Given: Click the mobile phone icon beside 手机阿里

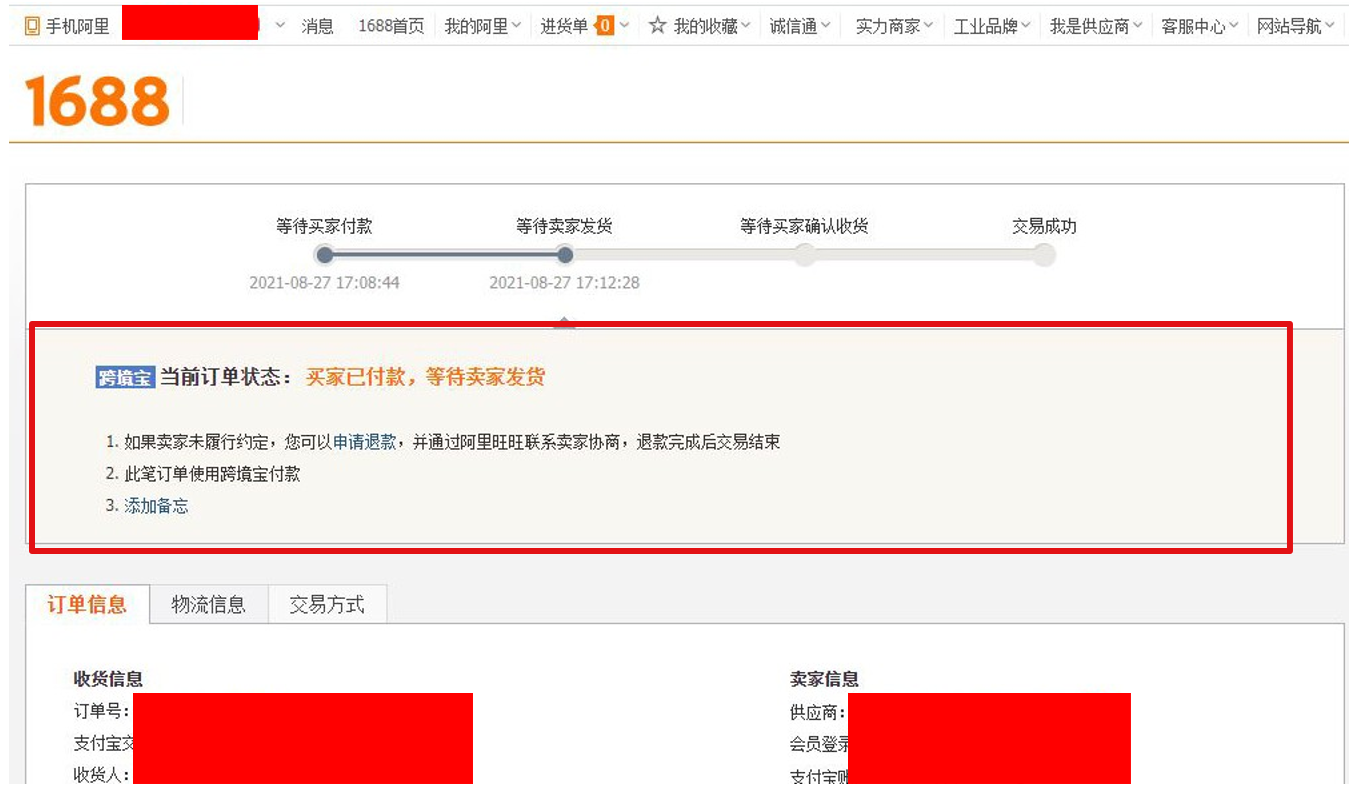Looking at the screenshot, I should (32, 27).
